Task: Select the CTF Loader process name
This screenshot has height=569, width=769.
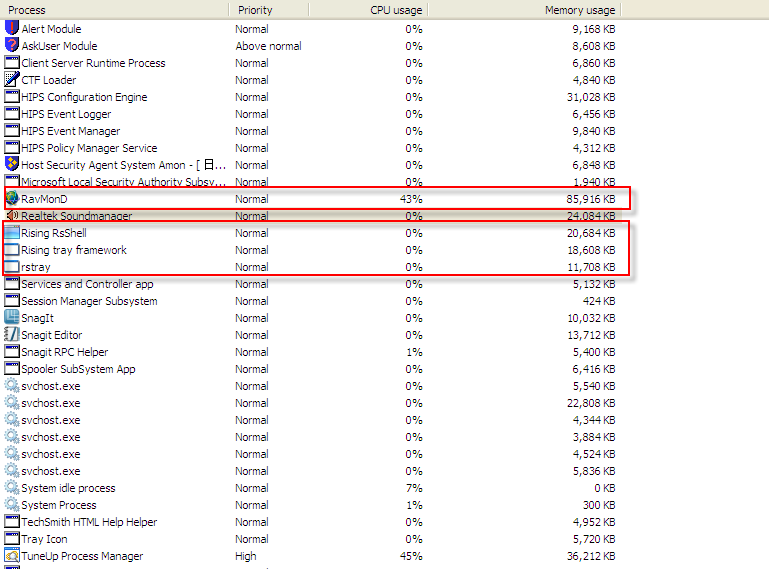Action: click(x=49, y=80)
